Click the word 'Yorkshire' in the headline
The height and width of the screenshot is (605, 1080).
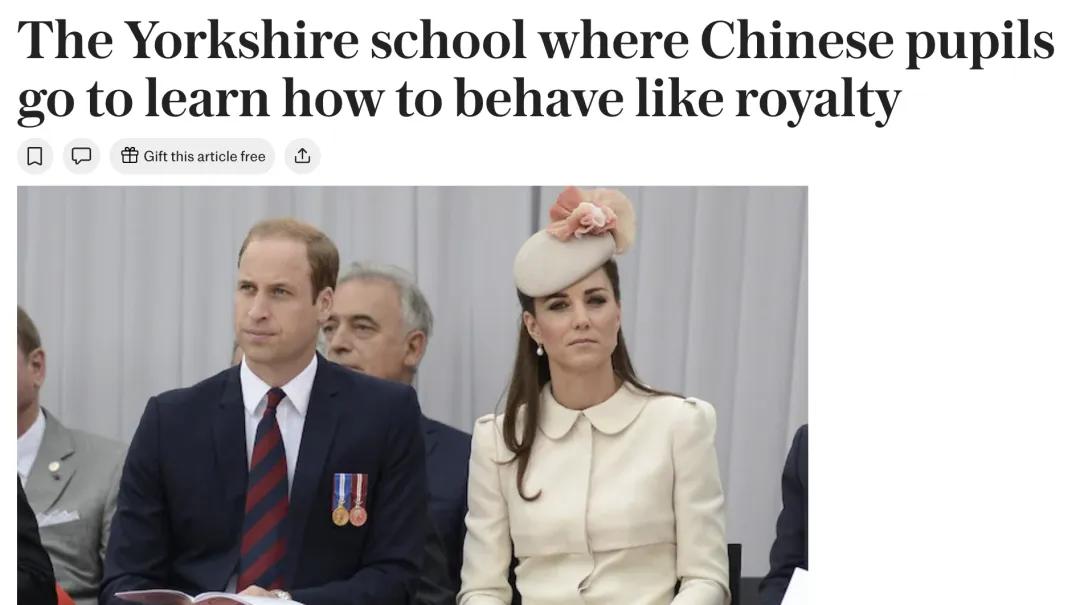tap(241, 40)
